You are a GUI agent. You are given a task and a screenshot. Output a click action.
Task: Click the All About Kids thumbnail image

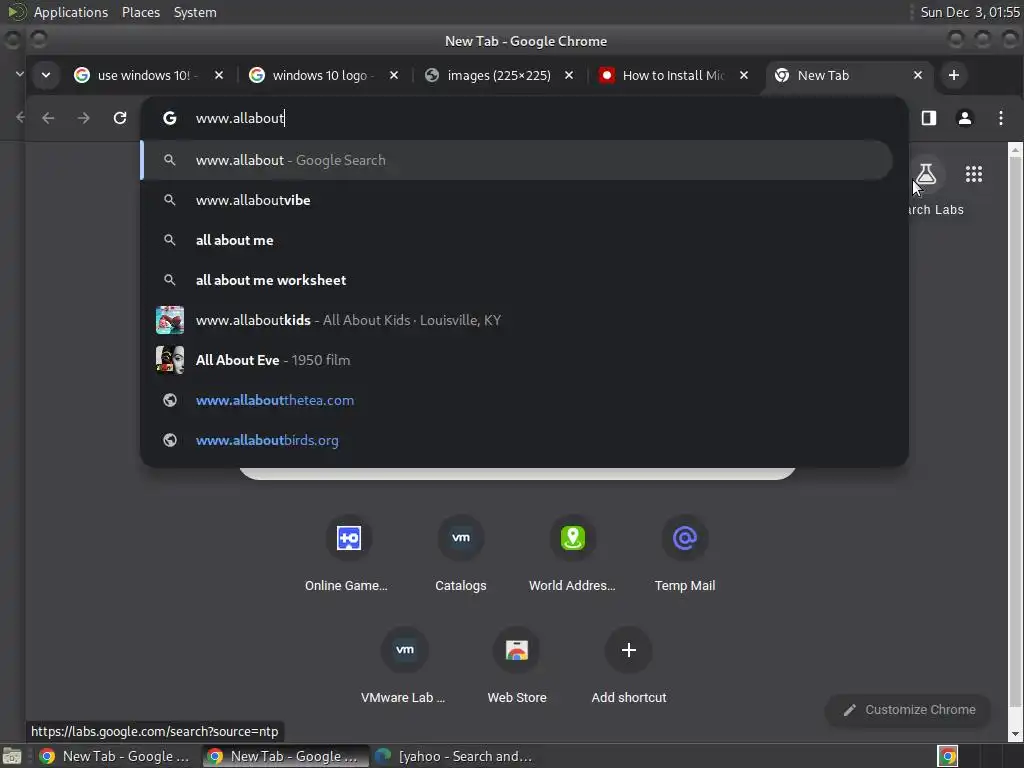tap(170, 320)
